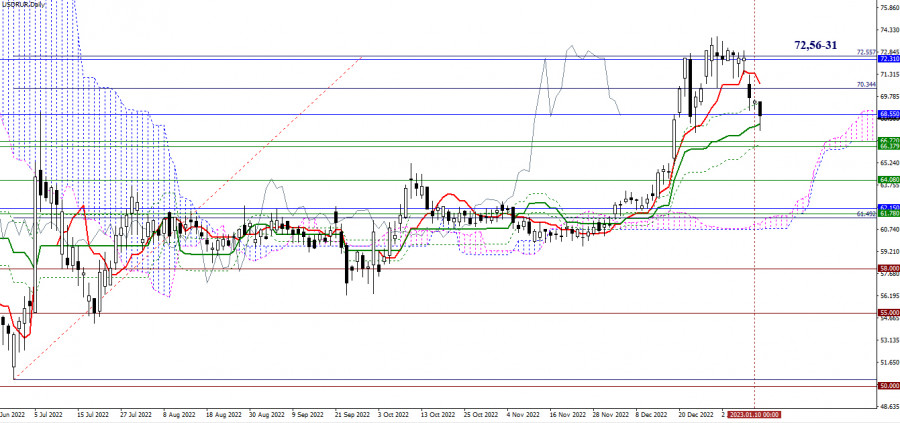Click the 55.000 red price level tag
This screenshot has height=423, width=900.
coord(888,313)
